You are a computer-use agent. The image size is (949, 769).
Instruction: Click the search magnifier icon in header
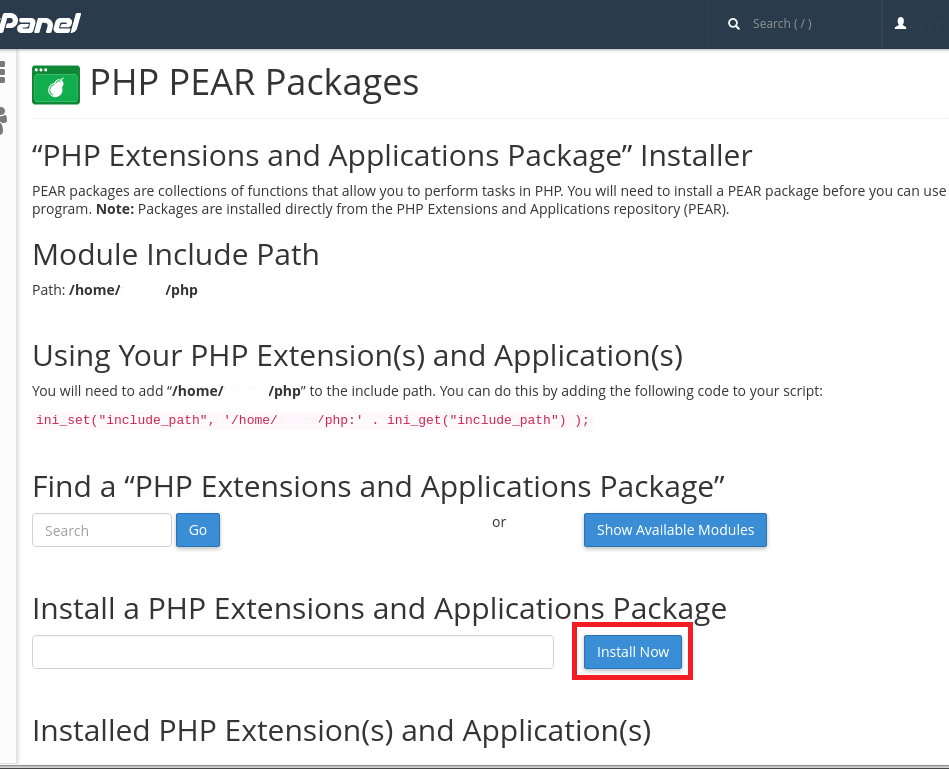[734, 24]
